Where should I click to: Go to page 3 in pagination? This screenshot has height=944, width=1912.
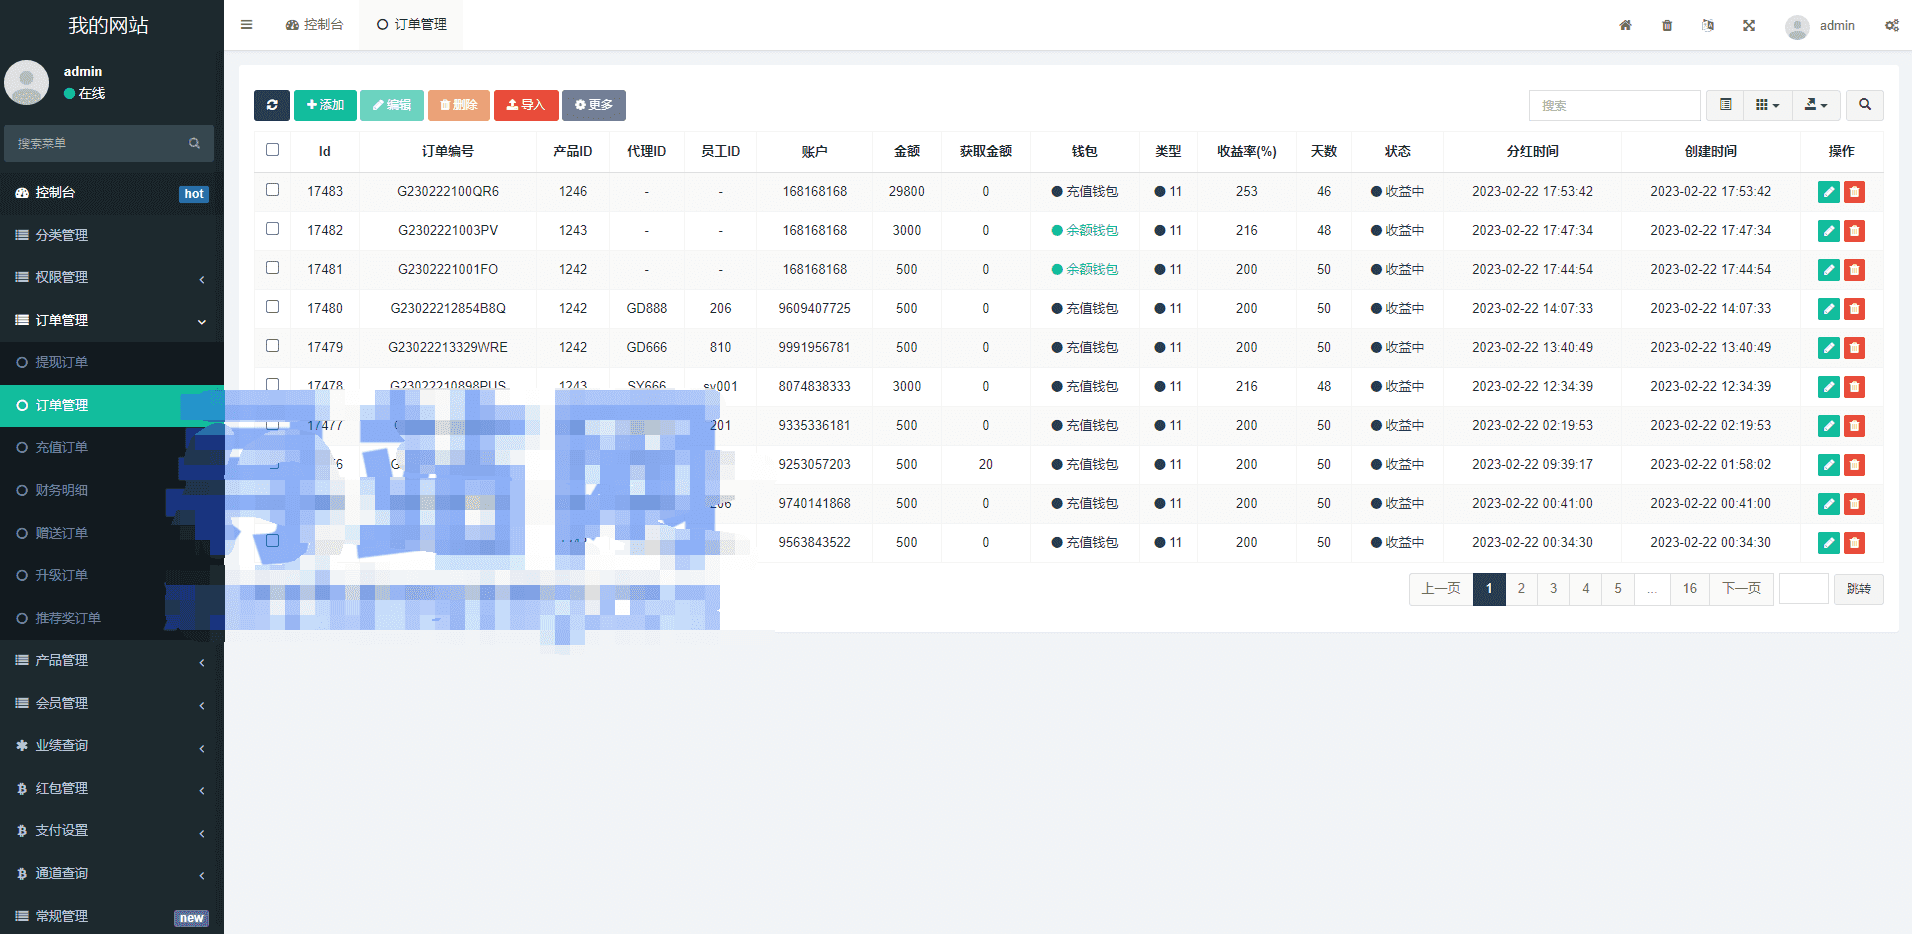tap(1553, 589)
